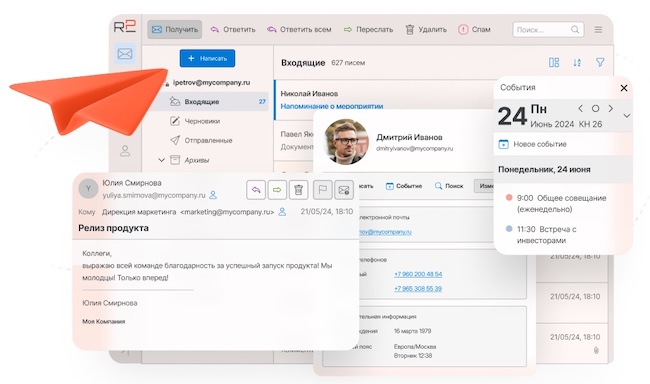Jump to today circle icon
This screenshot has height=384, width=650.
[595, 109]
